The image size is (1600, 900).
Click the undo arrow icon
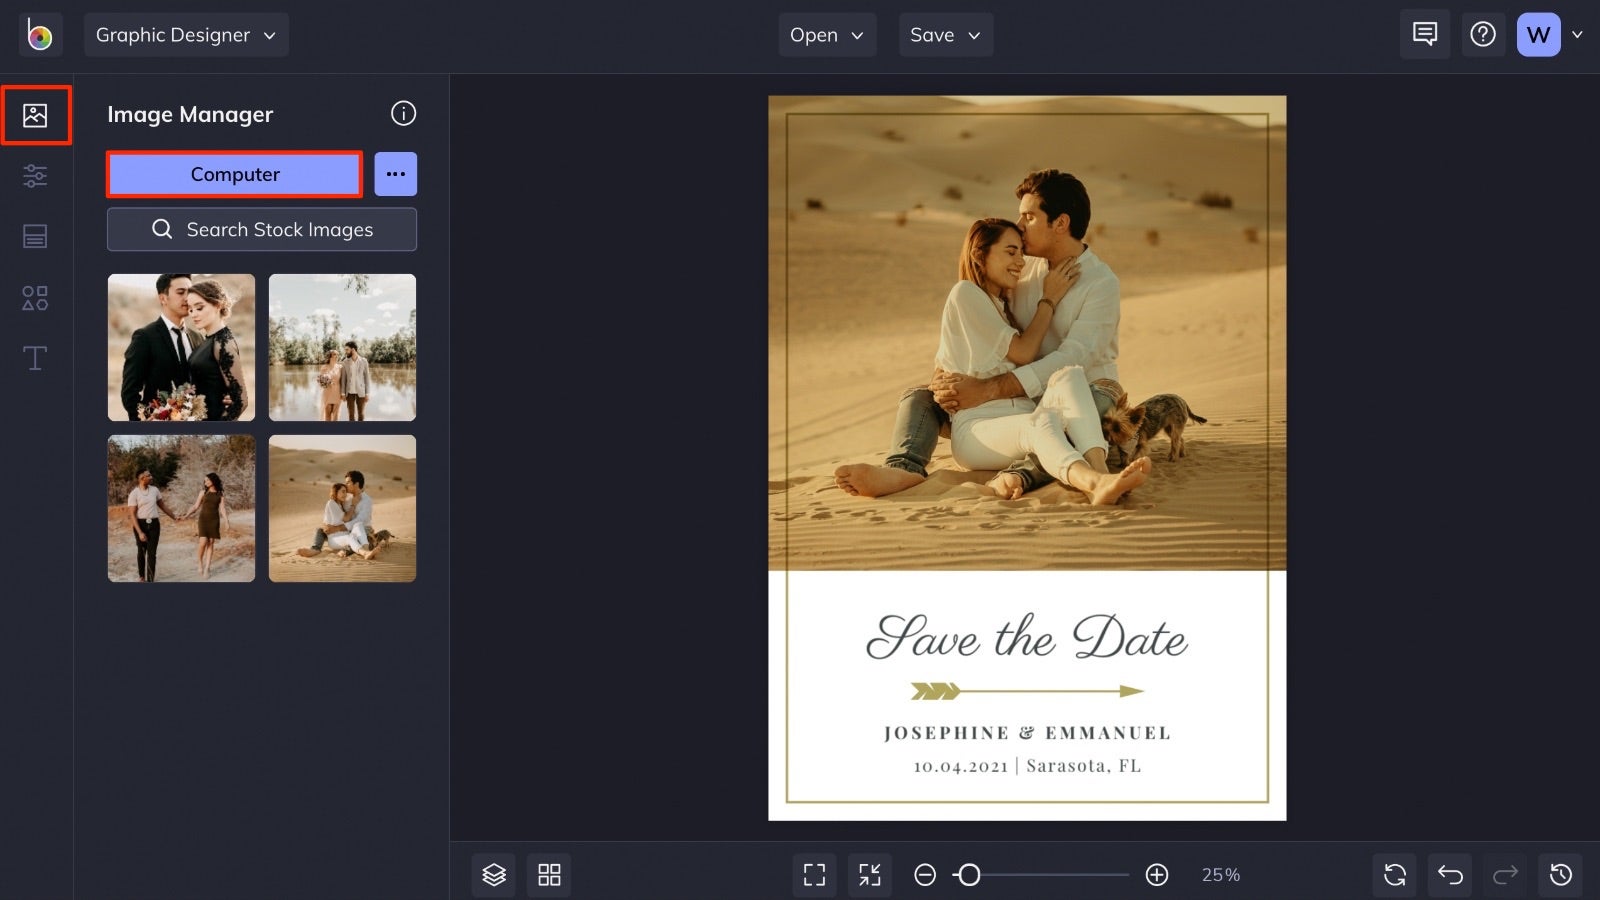click(x=1450, y=875)
